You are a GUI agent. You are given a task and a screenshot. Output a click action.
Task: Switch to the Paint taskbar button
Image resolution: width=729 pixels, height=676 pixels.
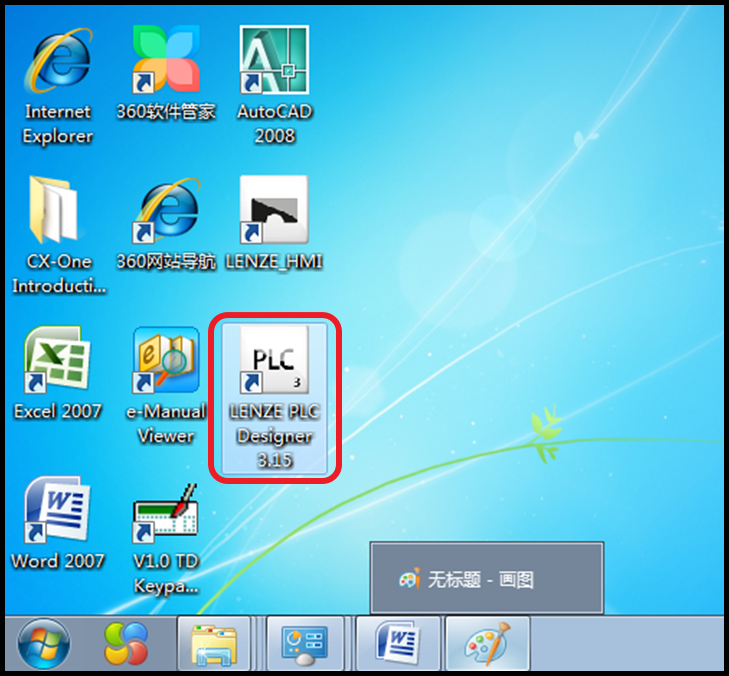[488, 644]
